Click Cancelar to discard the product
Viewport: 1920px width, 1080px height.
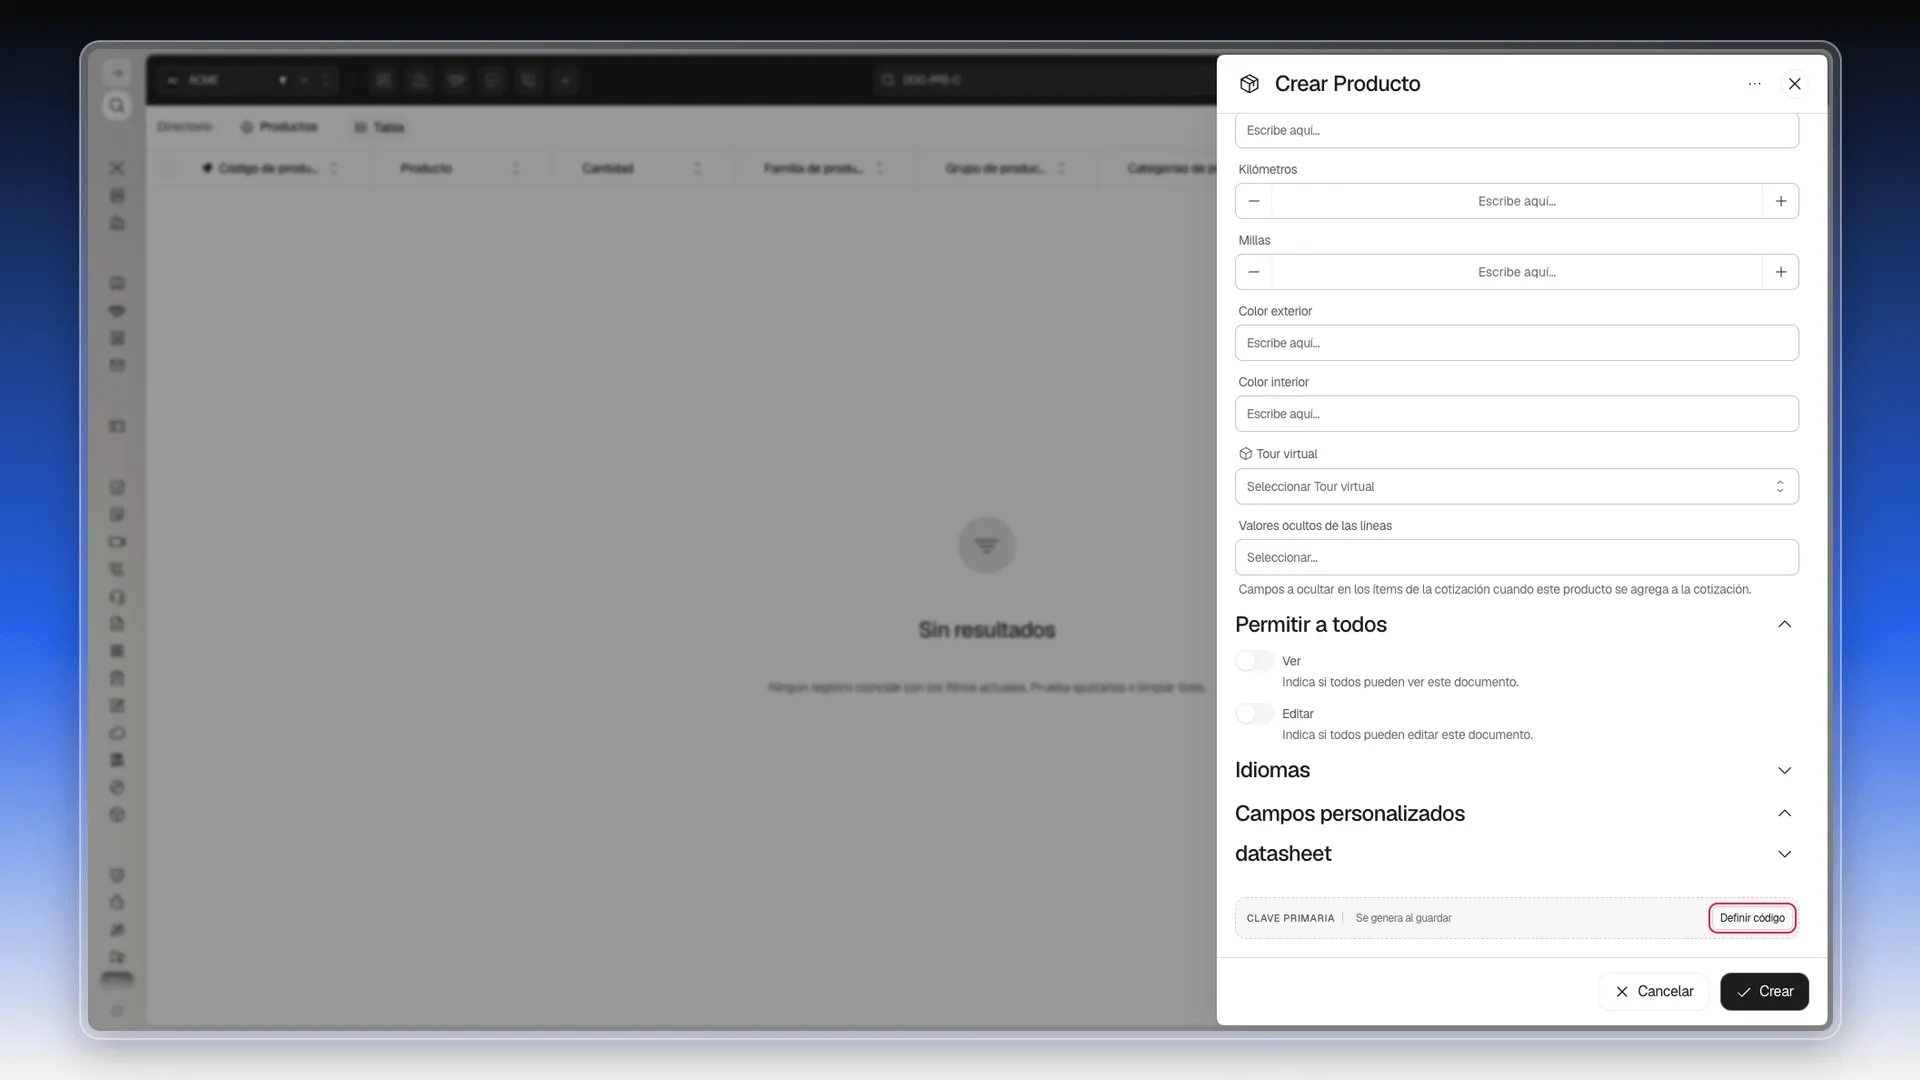tap(1654, 992)
